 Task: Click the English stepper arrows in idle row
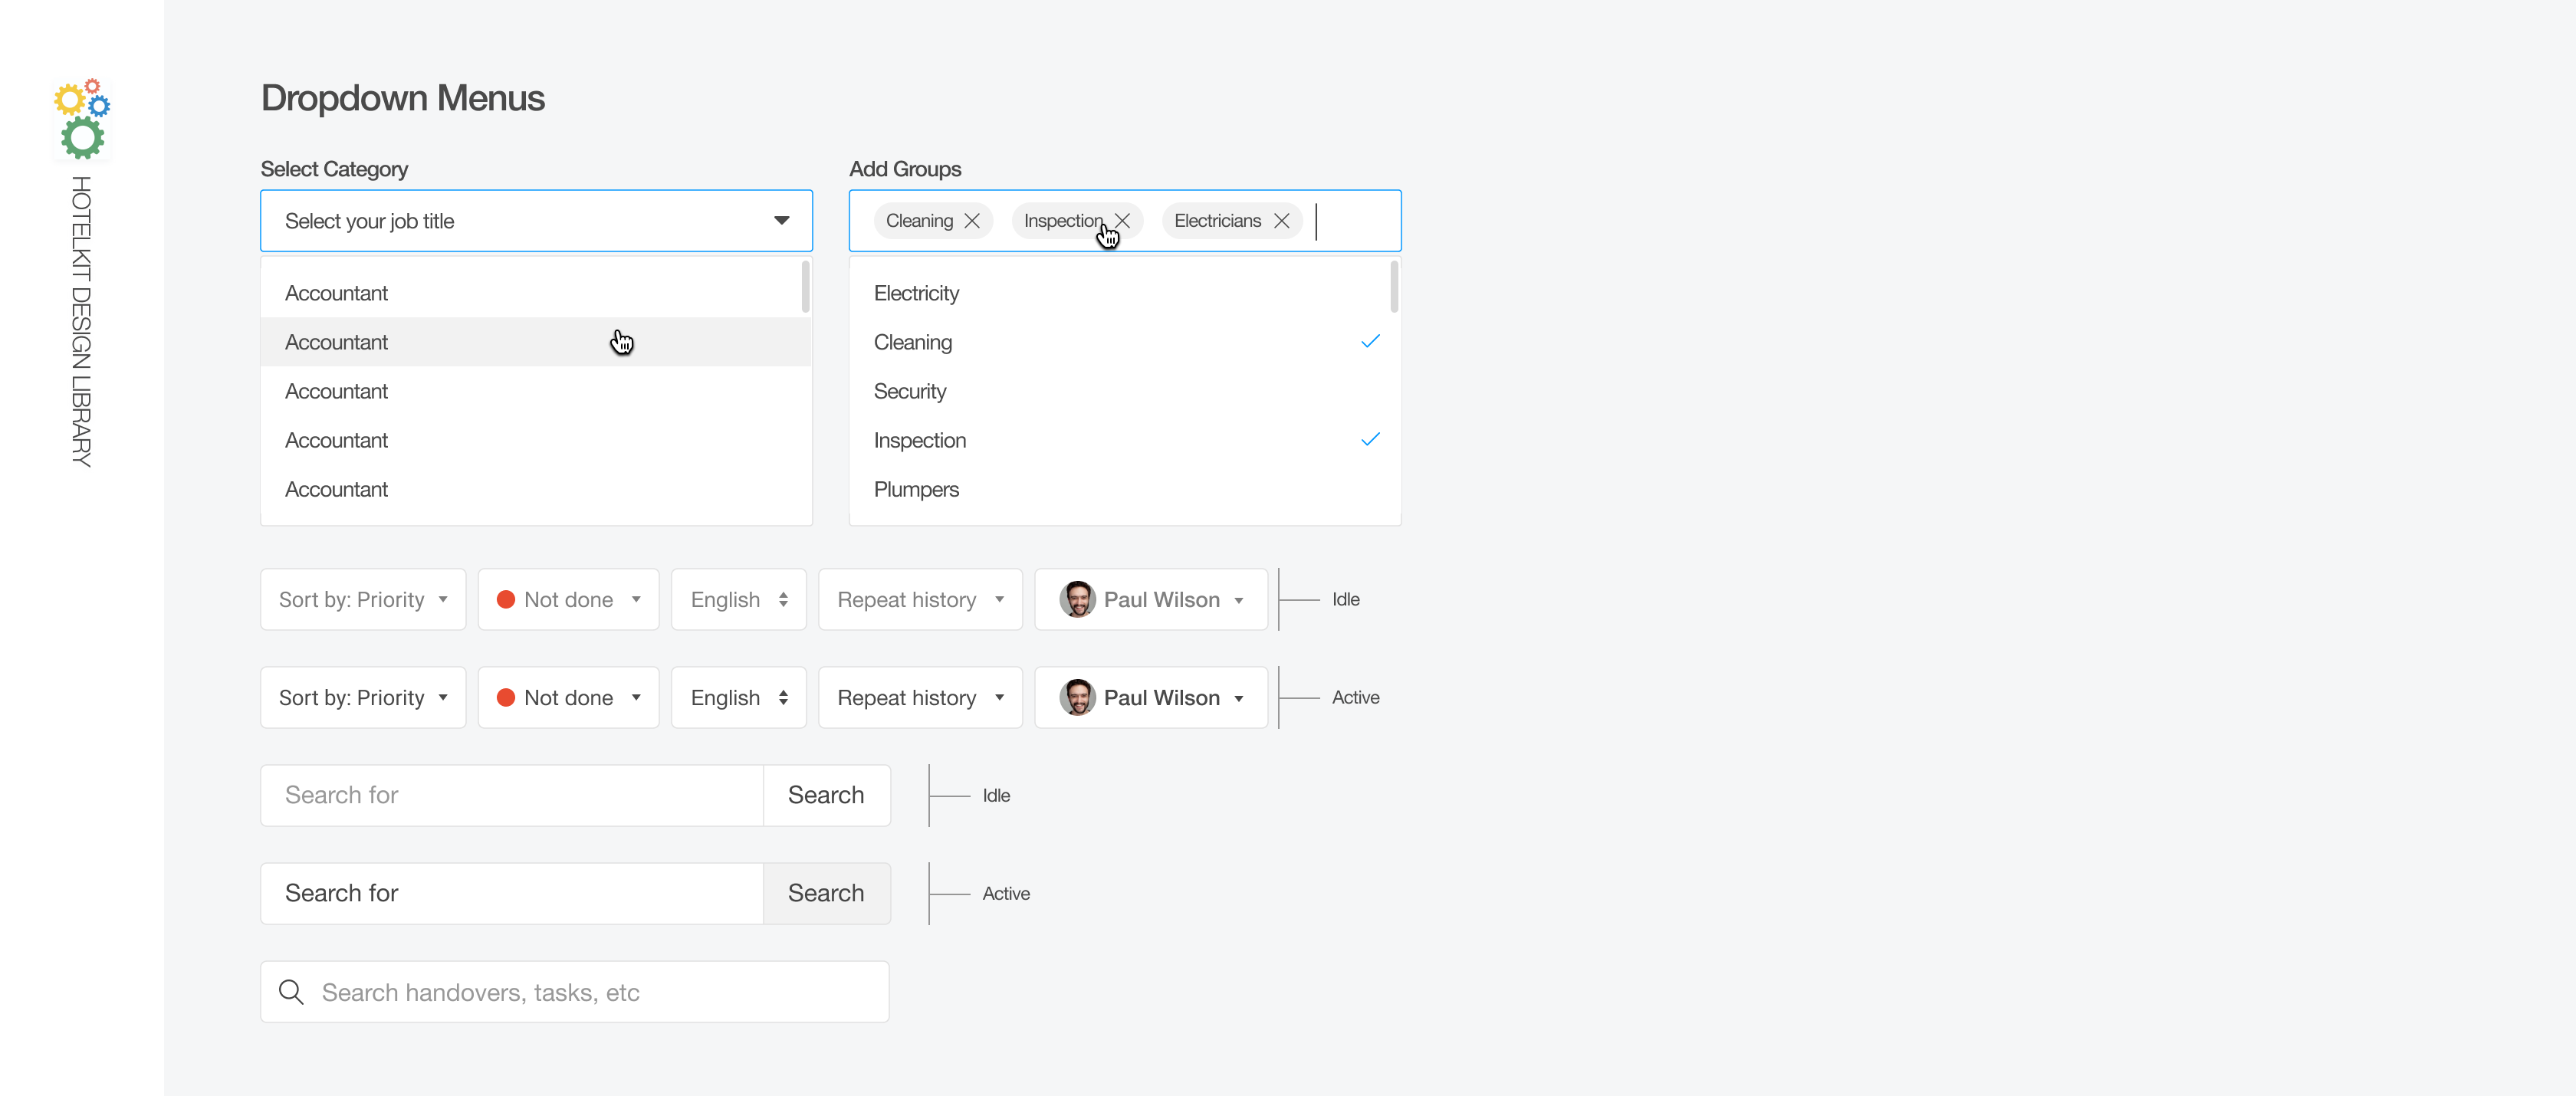(783, 600)
